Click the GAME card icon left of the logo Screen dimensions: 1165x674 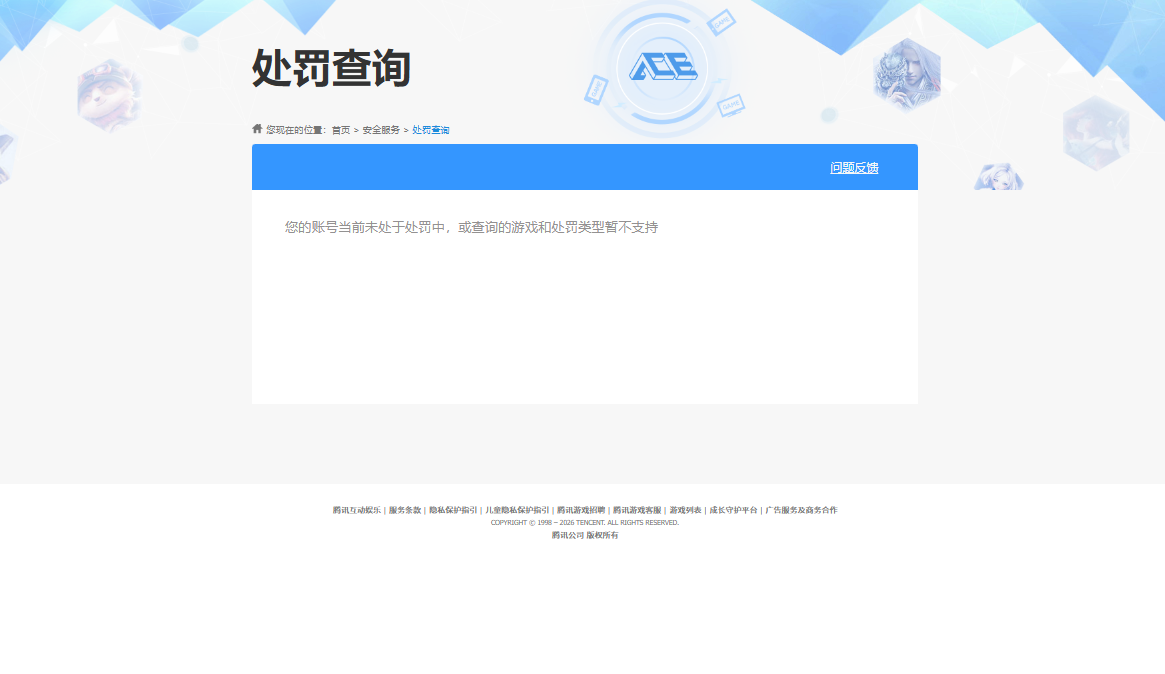(x=595, y=91)
